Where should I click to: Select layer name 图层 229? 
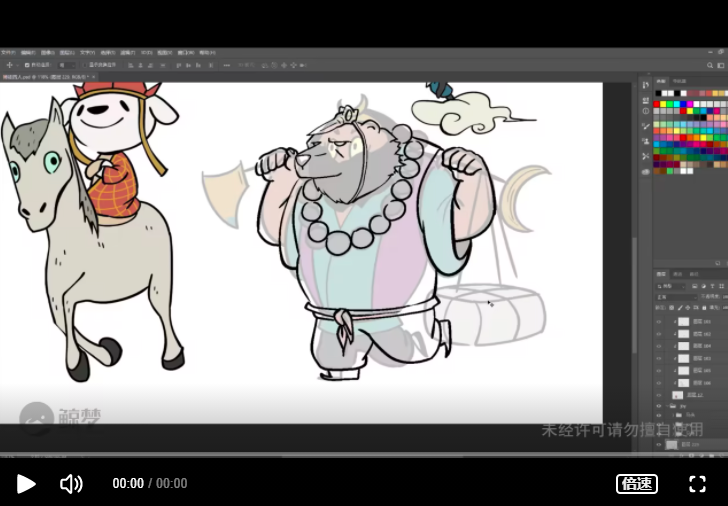pos(692,445)
